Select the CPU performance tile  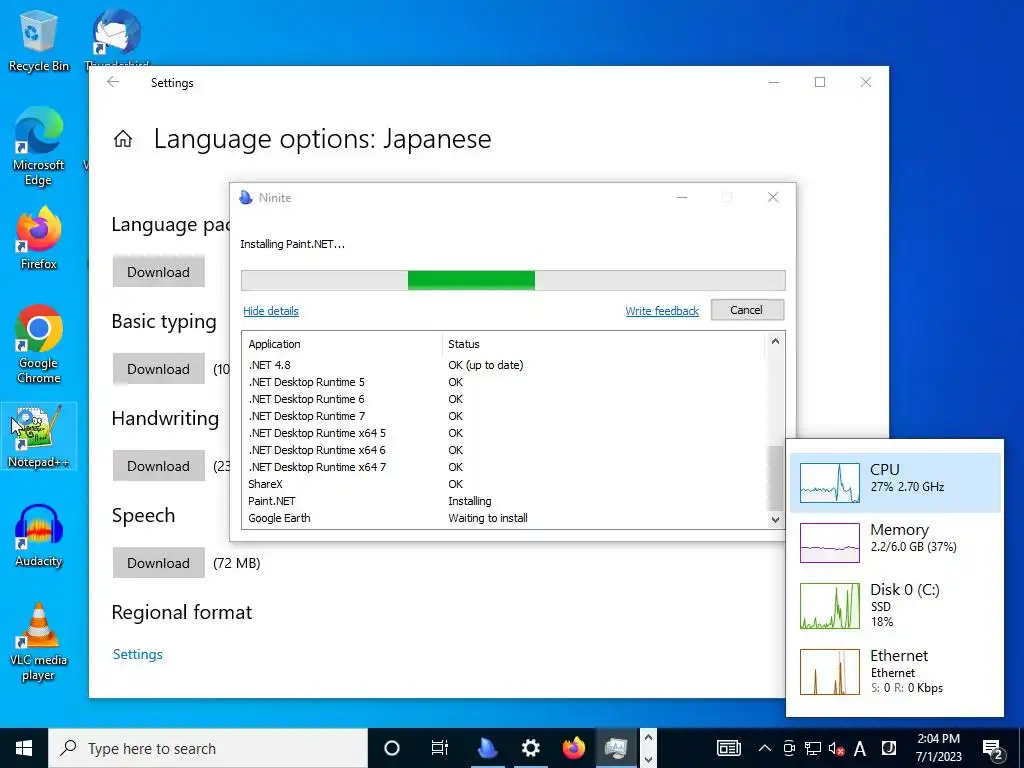895,483
